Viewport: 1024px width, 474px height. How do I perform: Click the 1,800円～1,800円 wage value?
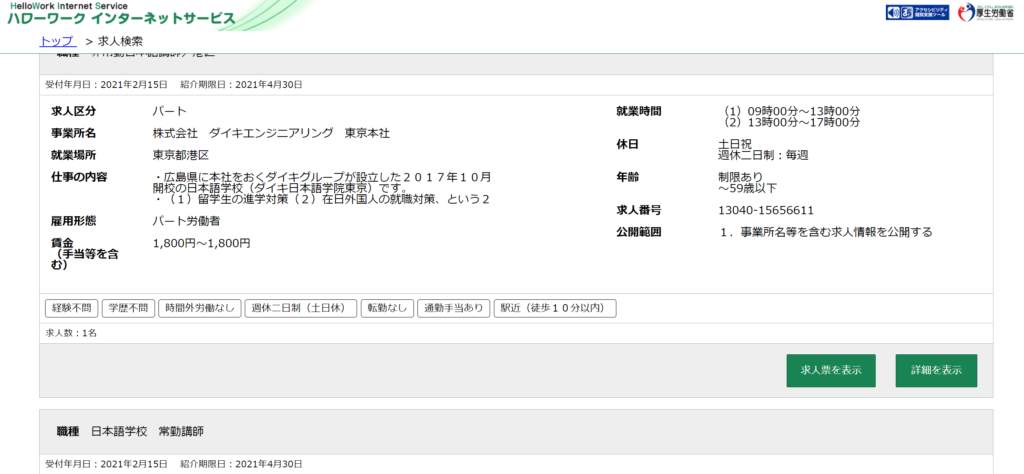coord(201,243)
